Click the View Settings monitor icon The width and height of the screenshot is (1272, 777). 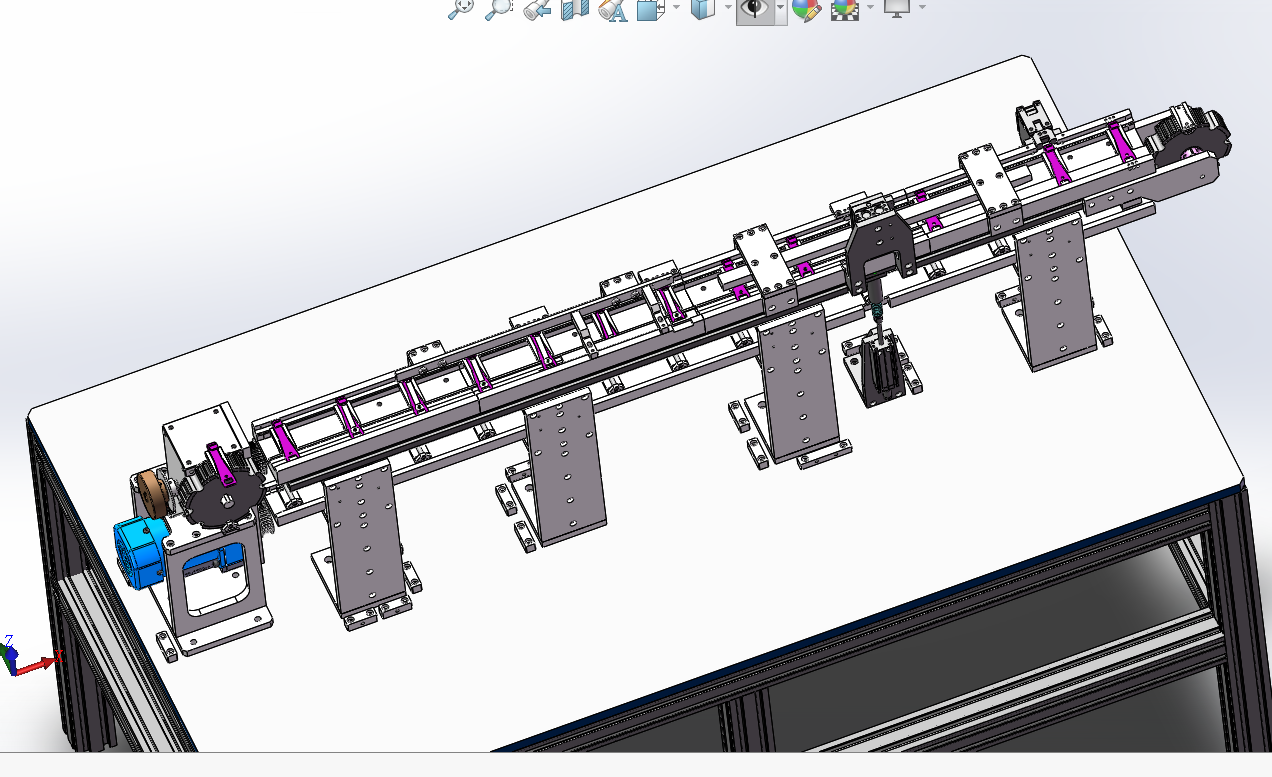pos(897,8)
